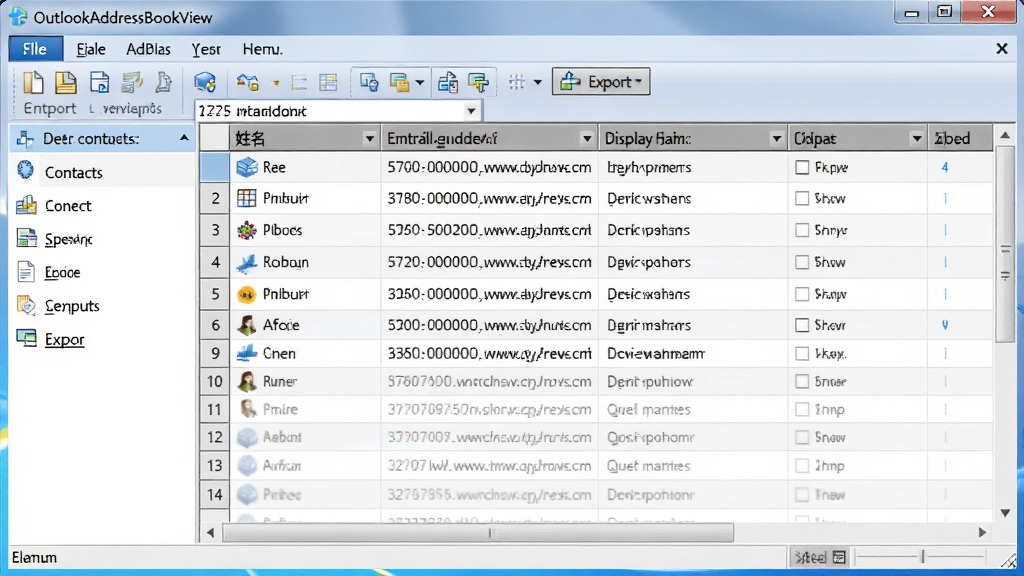
Task: Open the Hemu menu
Action: pos(263,49)
